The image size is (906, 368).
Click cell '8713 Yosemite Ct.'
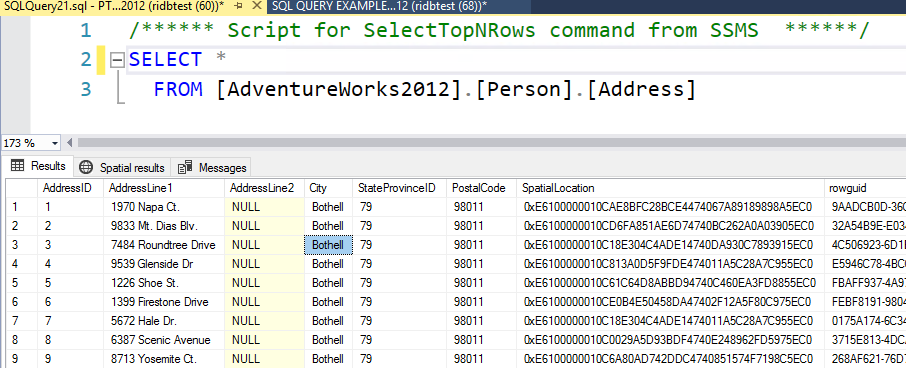(x=164, y=359)
